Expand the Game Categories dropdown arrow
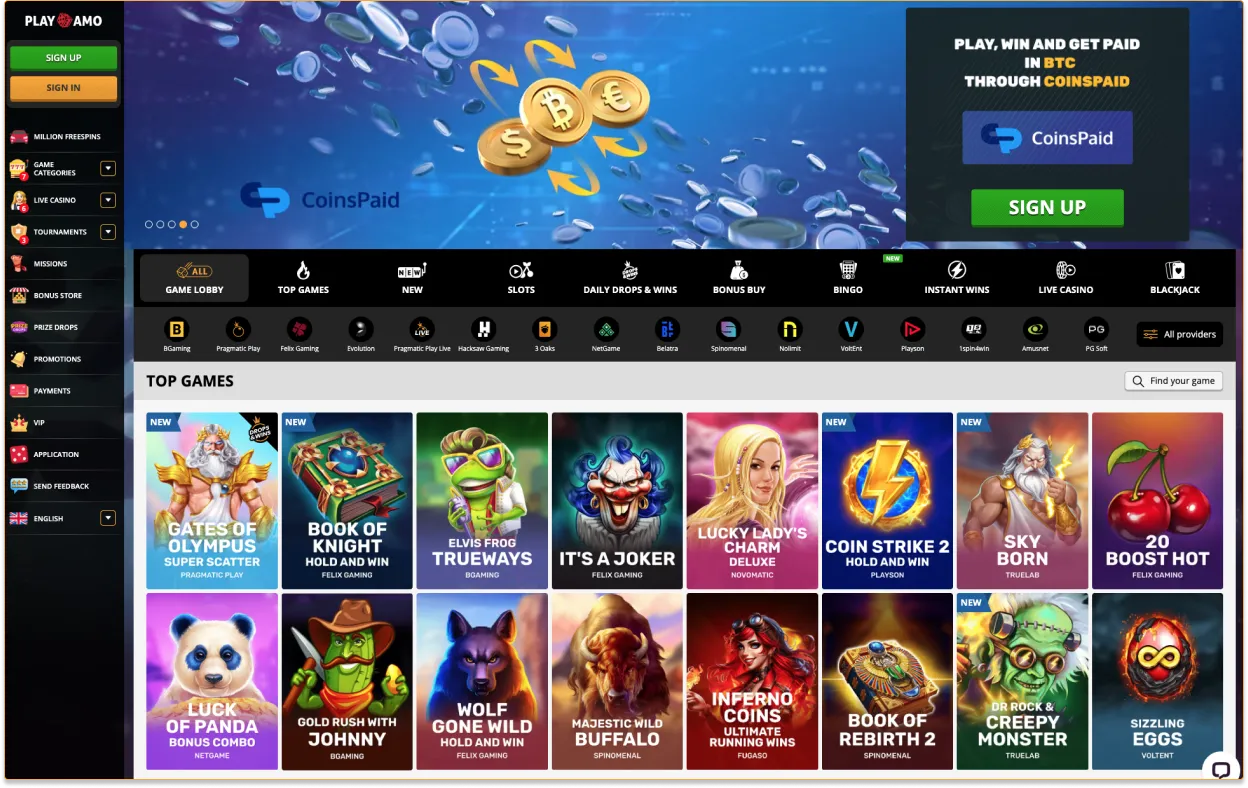This screenshot has height=788, width=1248. click(x=108, y=169)
